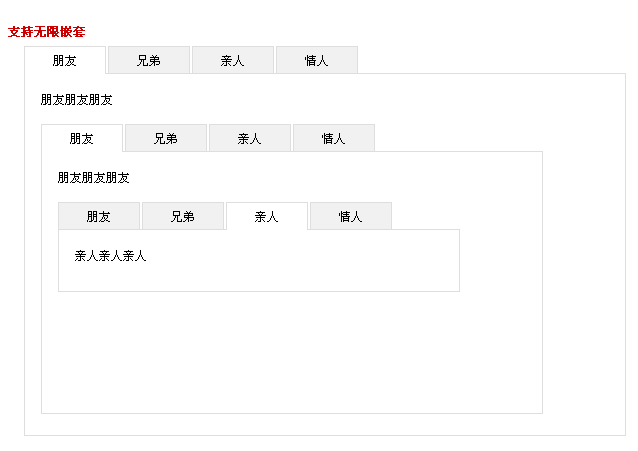Click blank area of second-level panel below innermost panel
The width and height of the screenshot is (638, 451).
290,350
